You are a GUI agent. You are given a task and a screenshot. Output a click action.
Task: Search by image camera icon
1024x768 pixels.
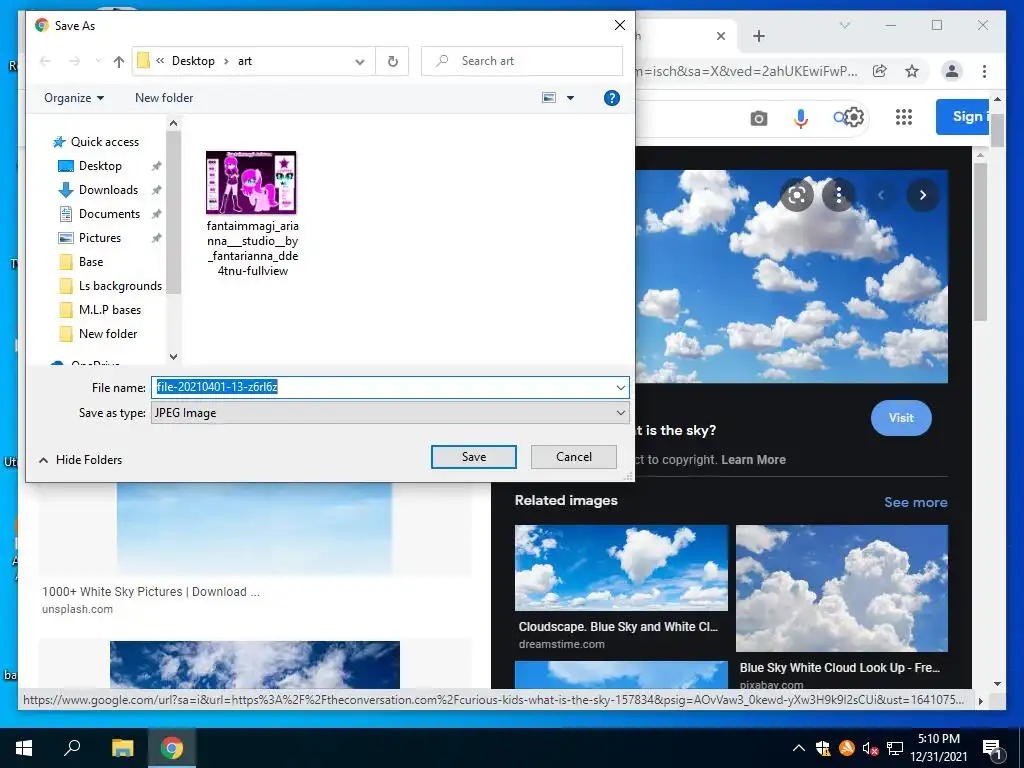[758, 118]
